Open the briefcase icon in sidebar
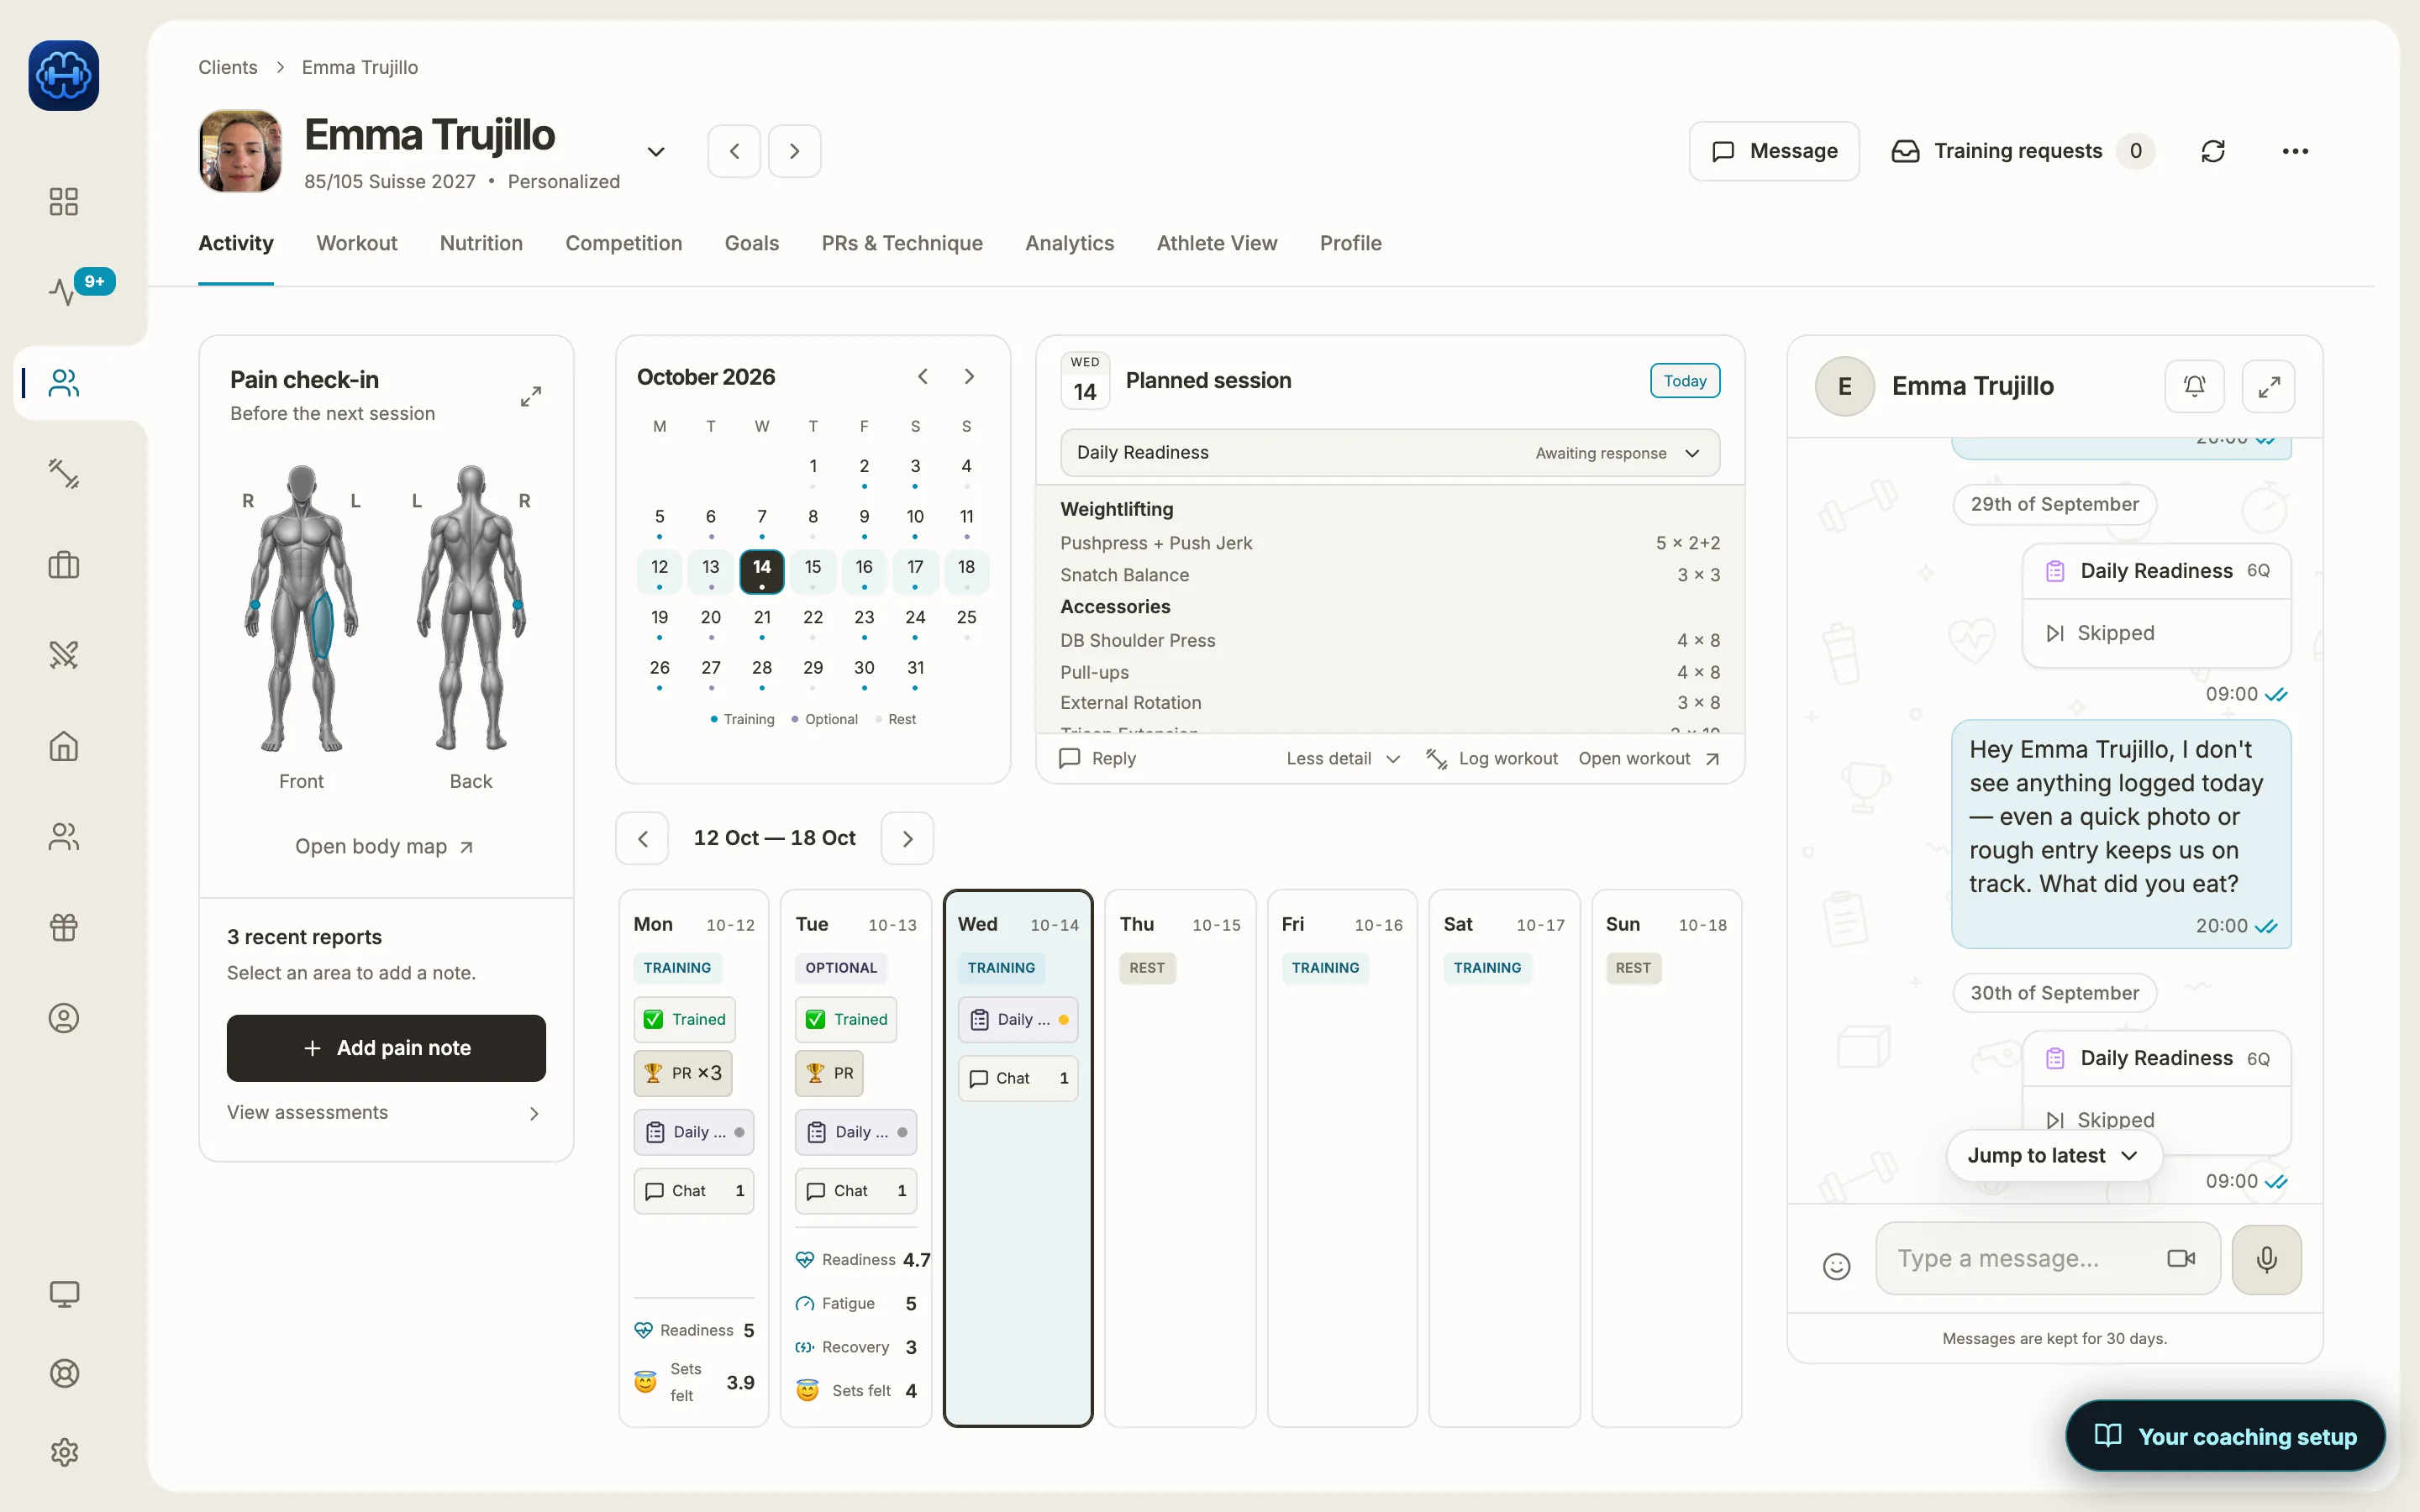Screen dimensions: 2420x1512 (x=64, y=565)
